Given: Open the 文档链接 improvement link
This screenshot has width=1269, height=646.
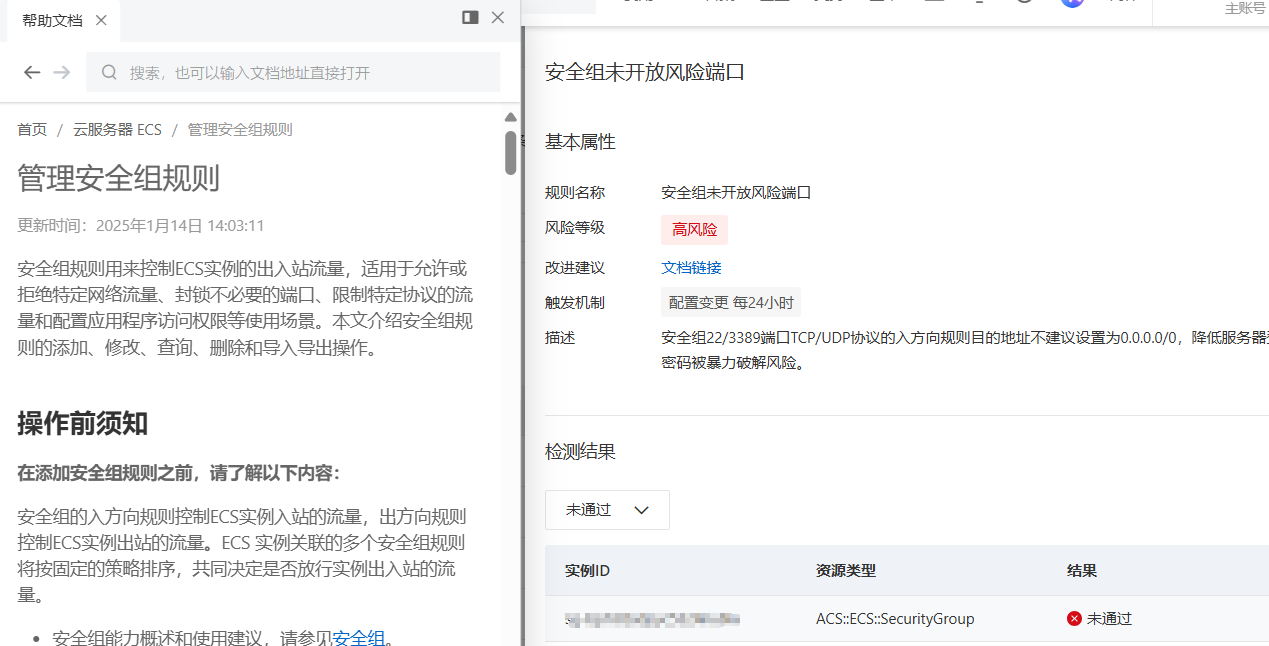Looking at the screenshot, I should pyautogui.click(x=691, y=267).
